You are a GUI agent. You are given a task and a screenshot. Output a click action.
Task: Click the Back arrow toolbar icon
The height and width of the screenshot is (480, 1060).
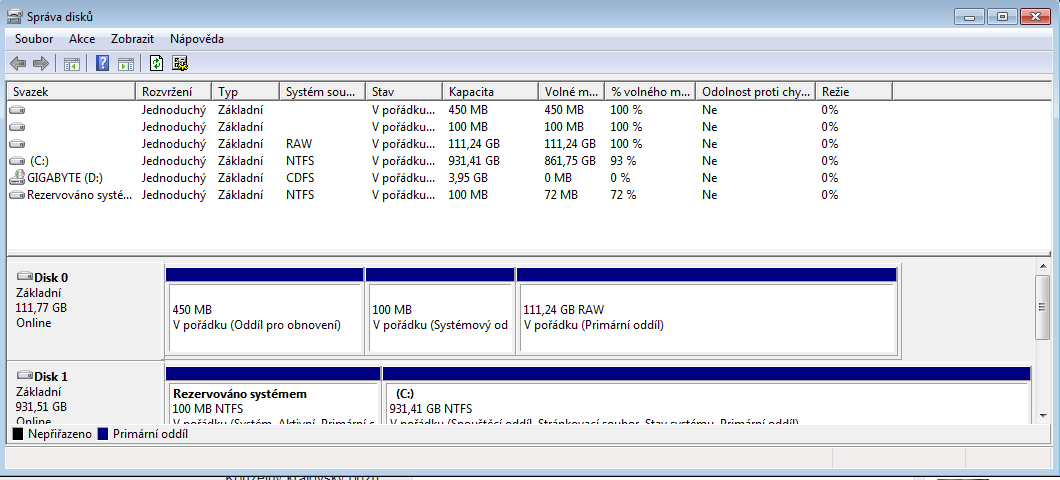(x=18, y=64)
